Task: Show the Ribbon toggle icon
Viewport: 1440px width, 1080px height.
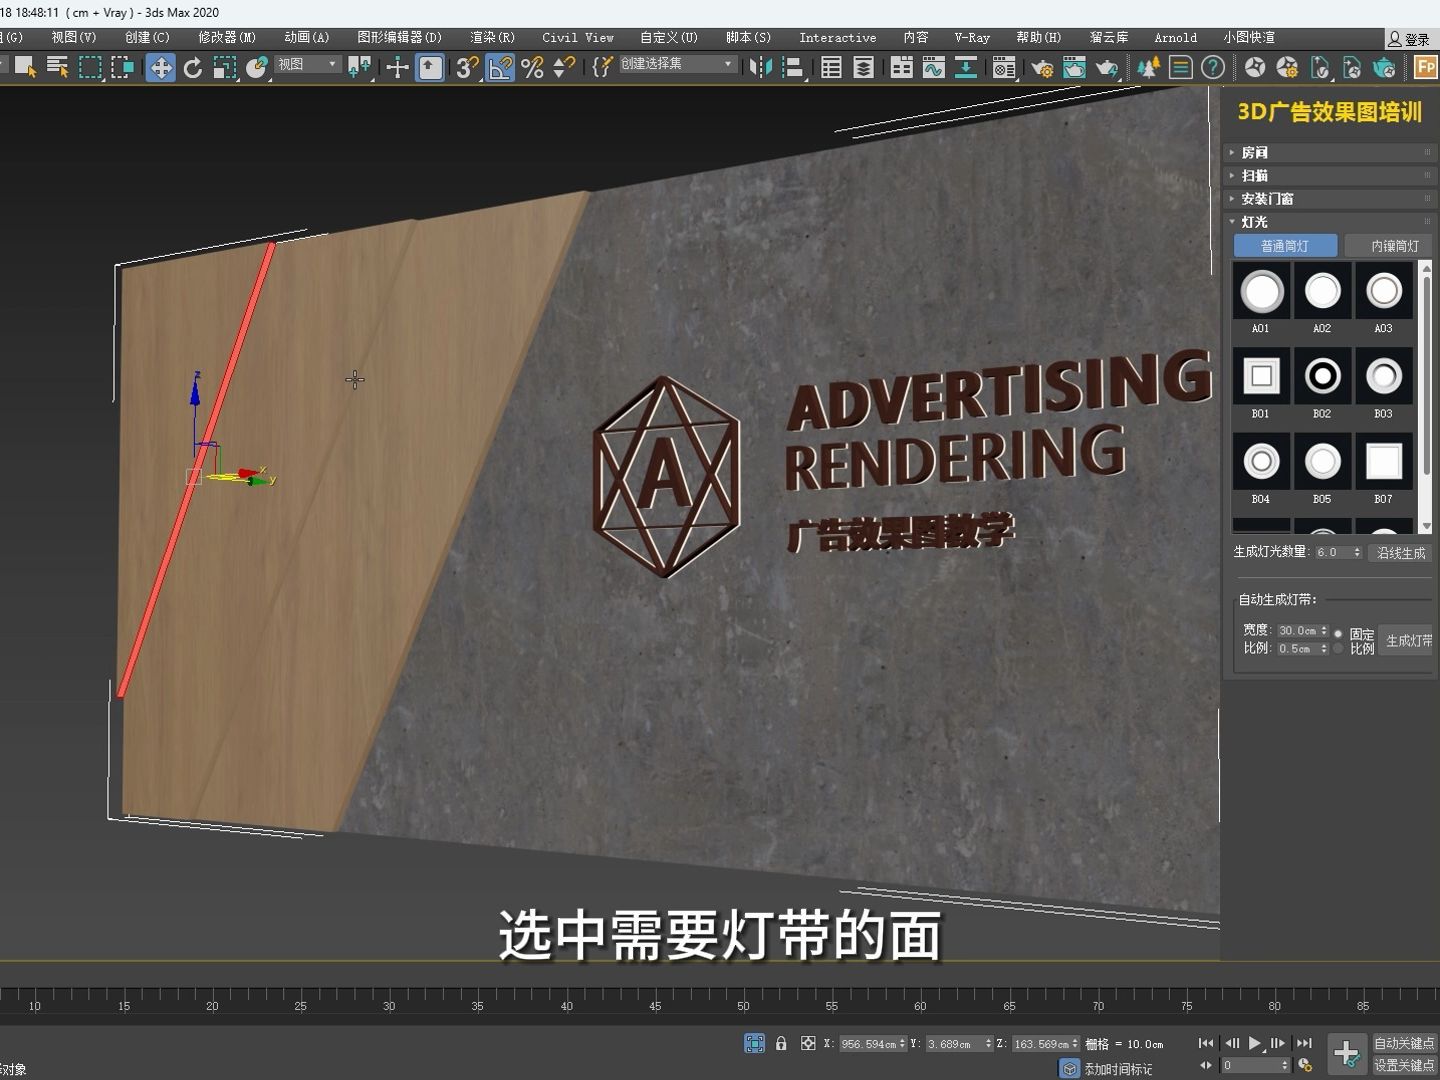Action: 901,67
